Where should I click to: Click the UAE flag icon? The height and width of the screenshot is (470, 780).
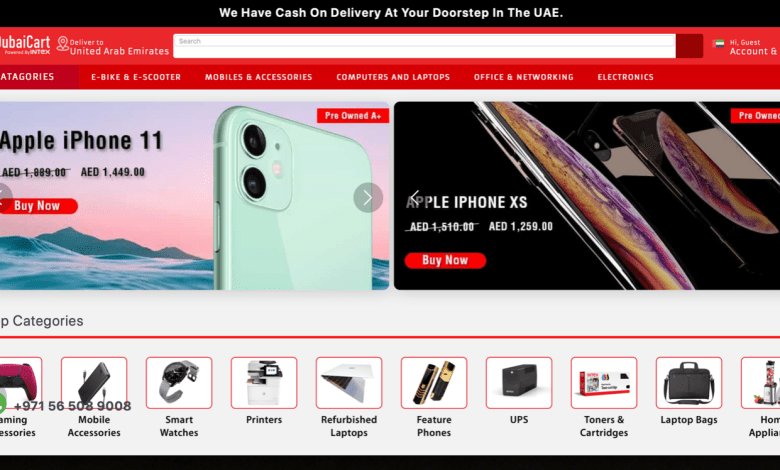click(718, 43)
